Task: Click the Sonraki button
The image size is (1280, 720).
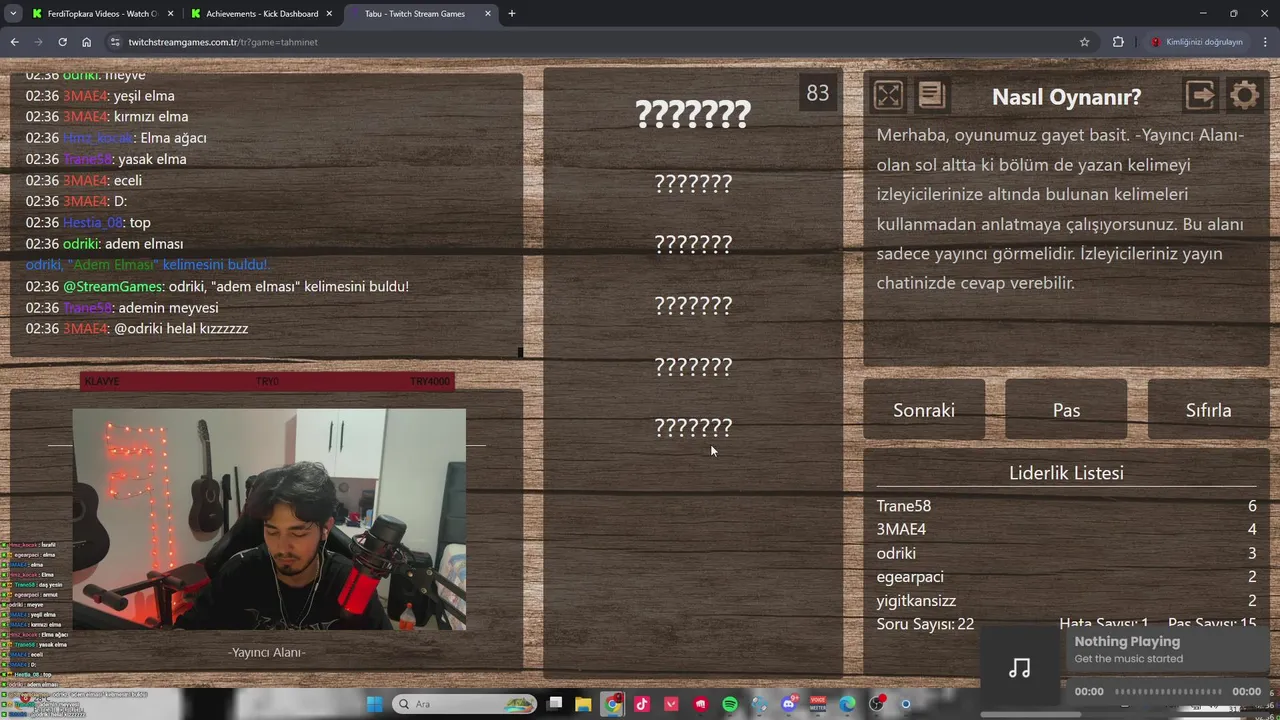Action: pos(924,410)
